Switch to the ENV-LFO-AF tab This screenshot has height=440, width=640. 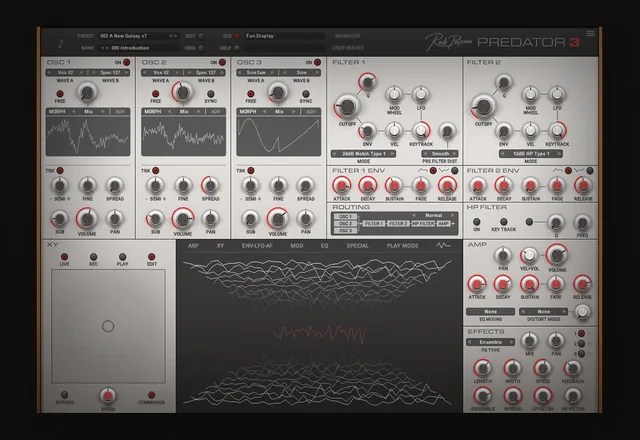click(257, 246)
